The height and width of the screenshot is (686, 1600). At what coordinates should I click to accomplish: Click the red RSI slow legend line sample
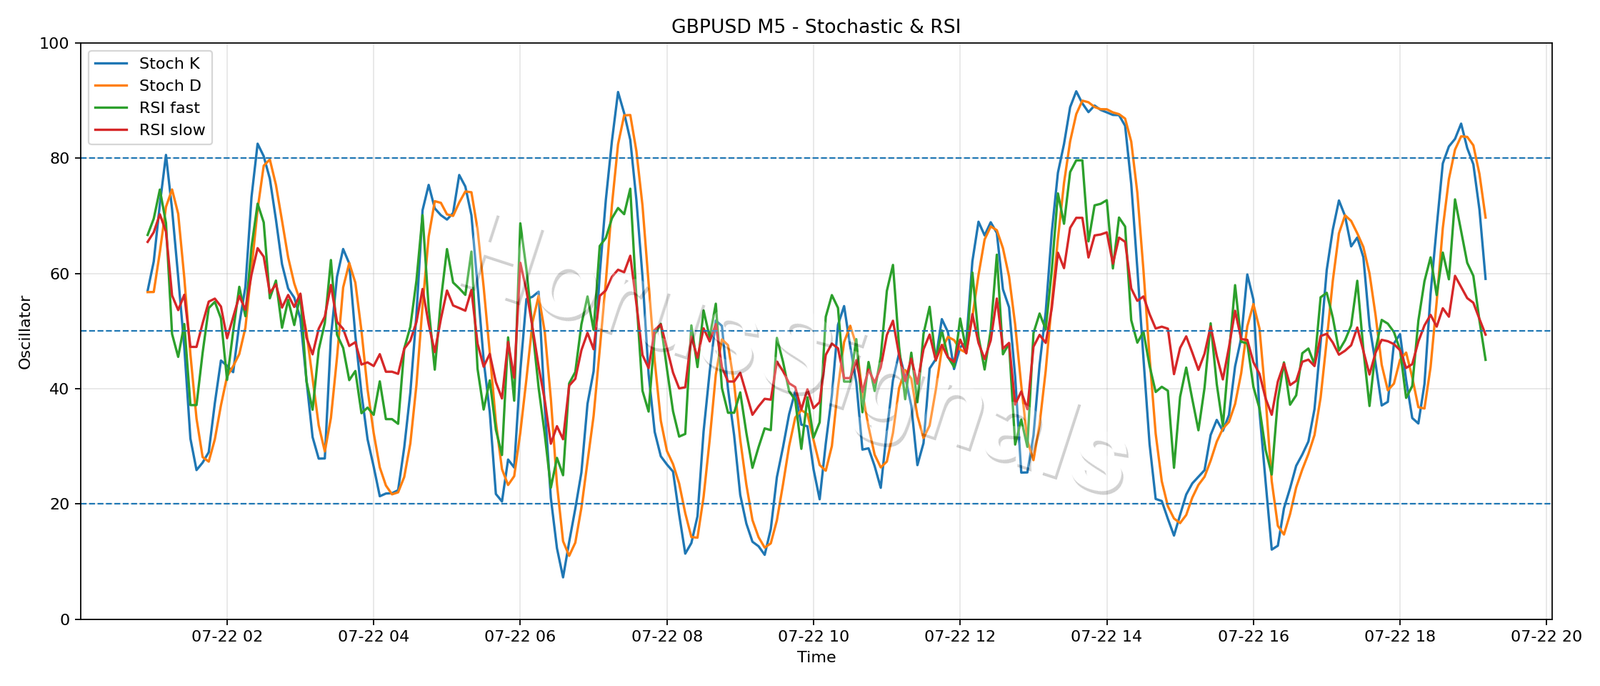pos(111,130)
